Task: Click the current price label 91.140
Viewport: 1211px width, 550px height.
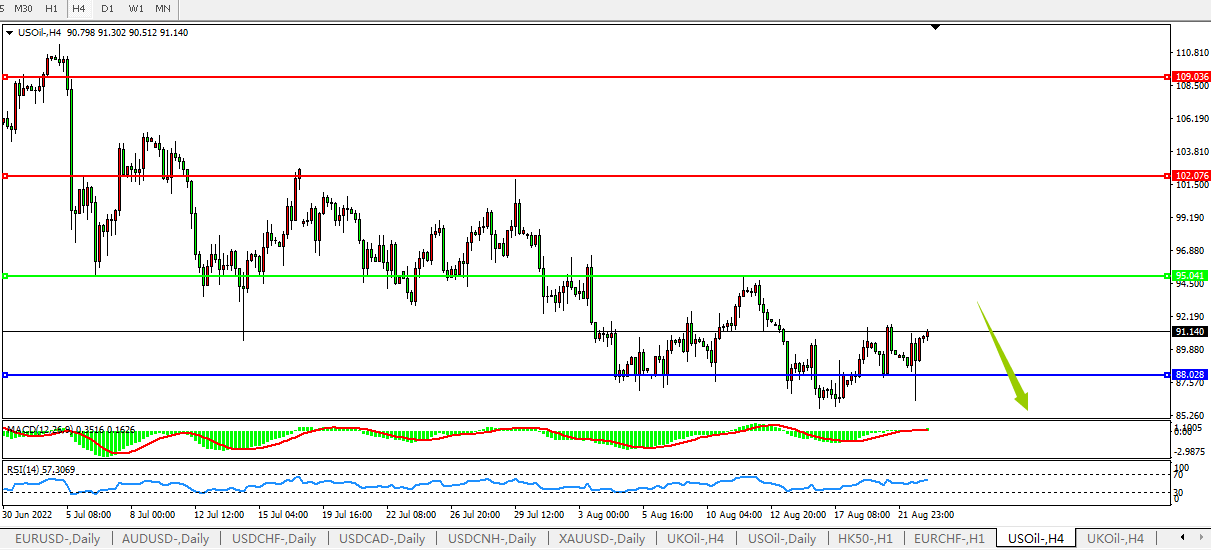Action: coord(1189,331)
